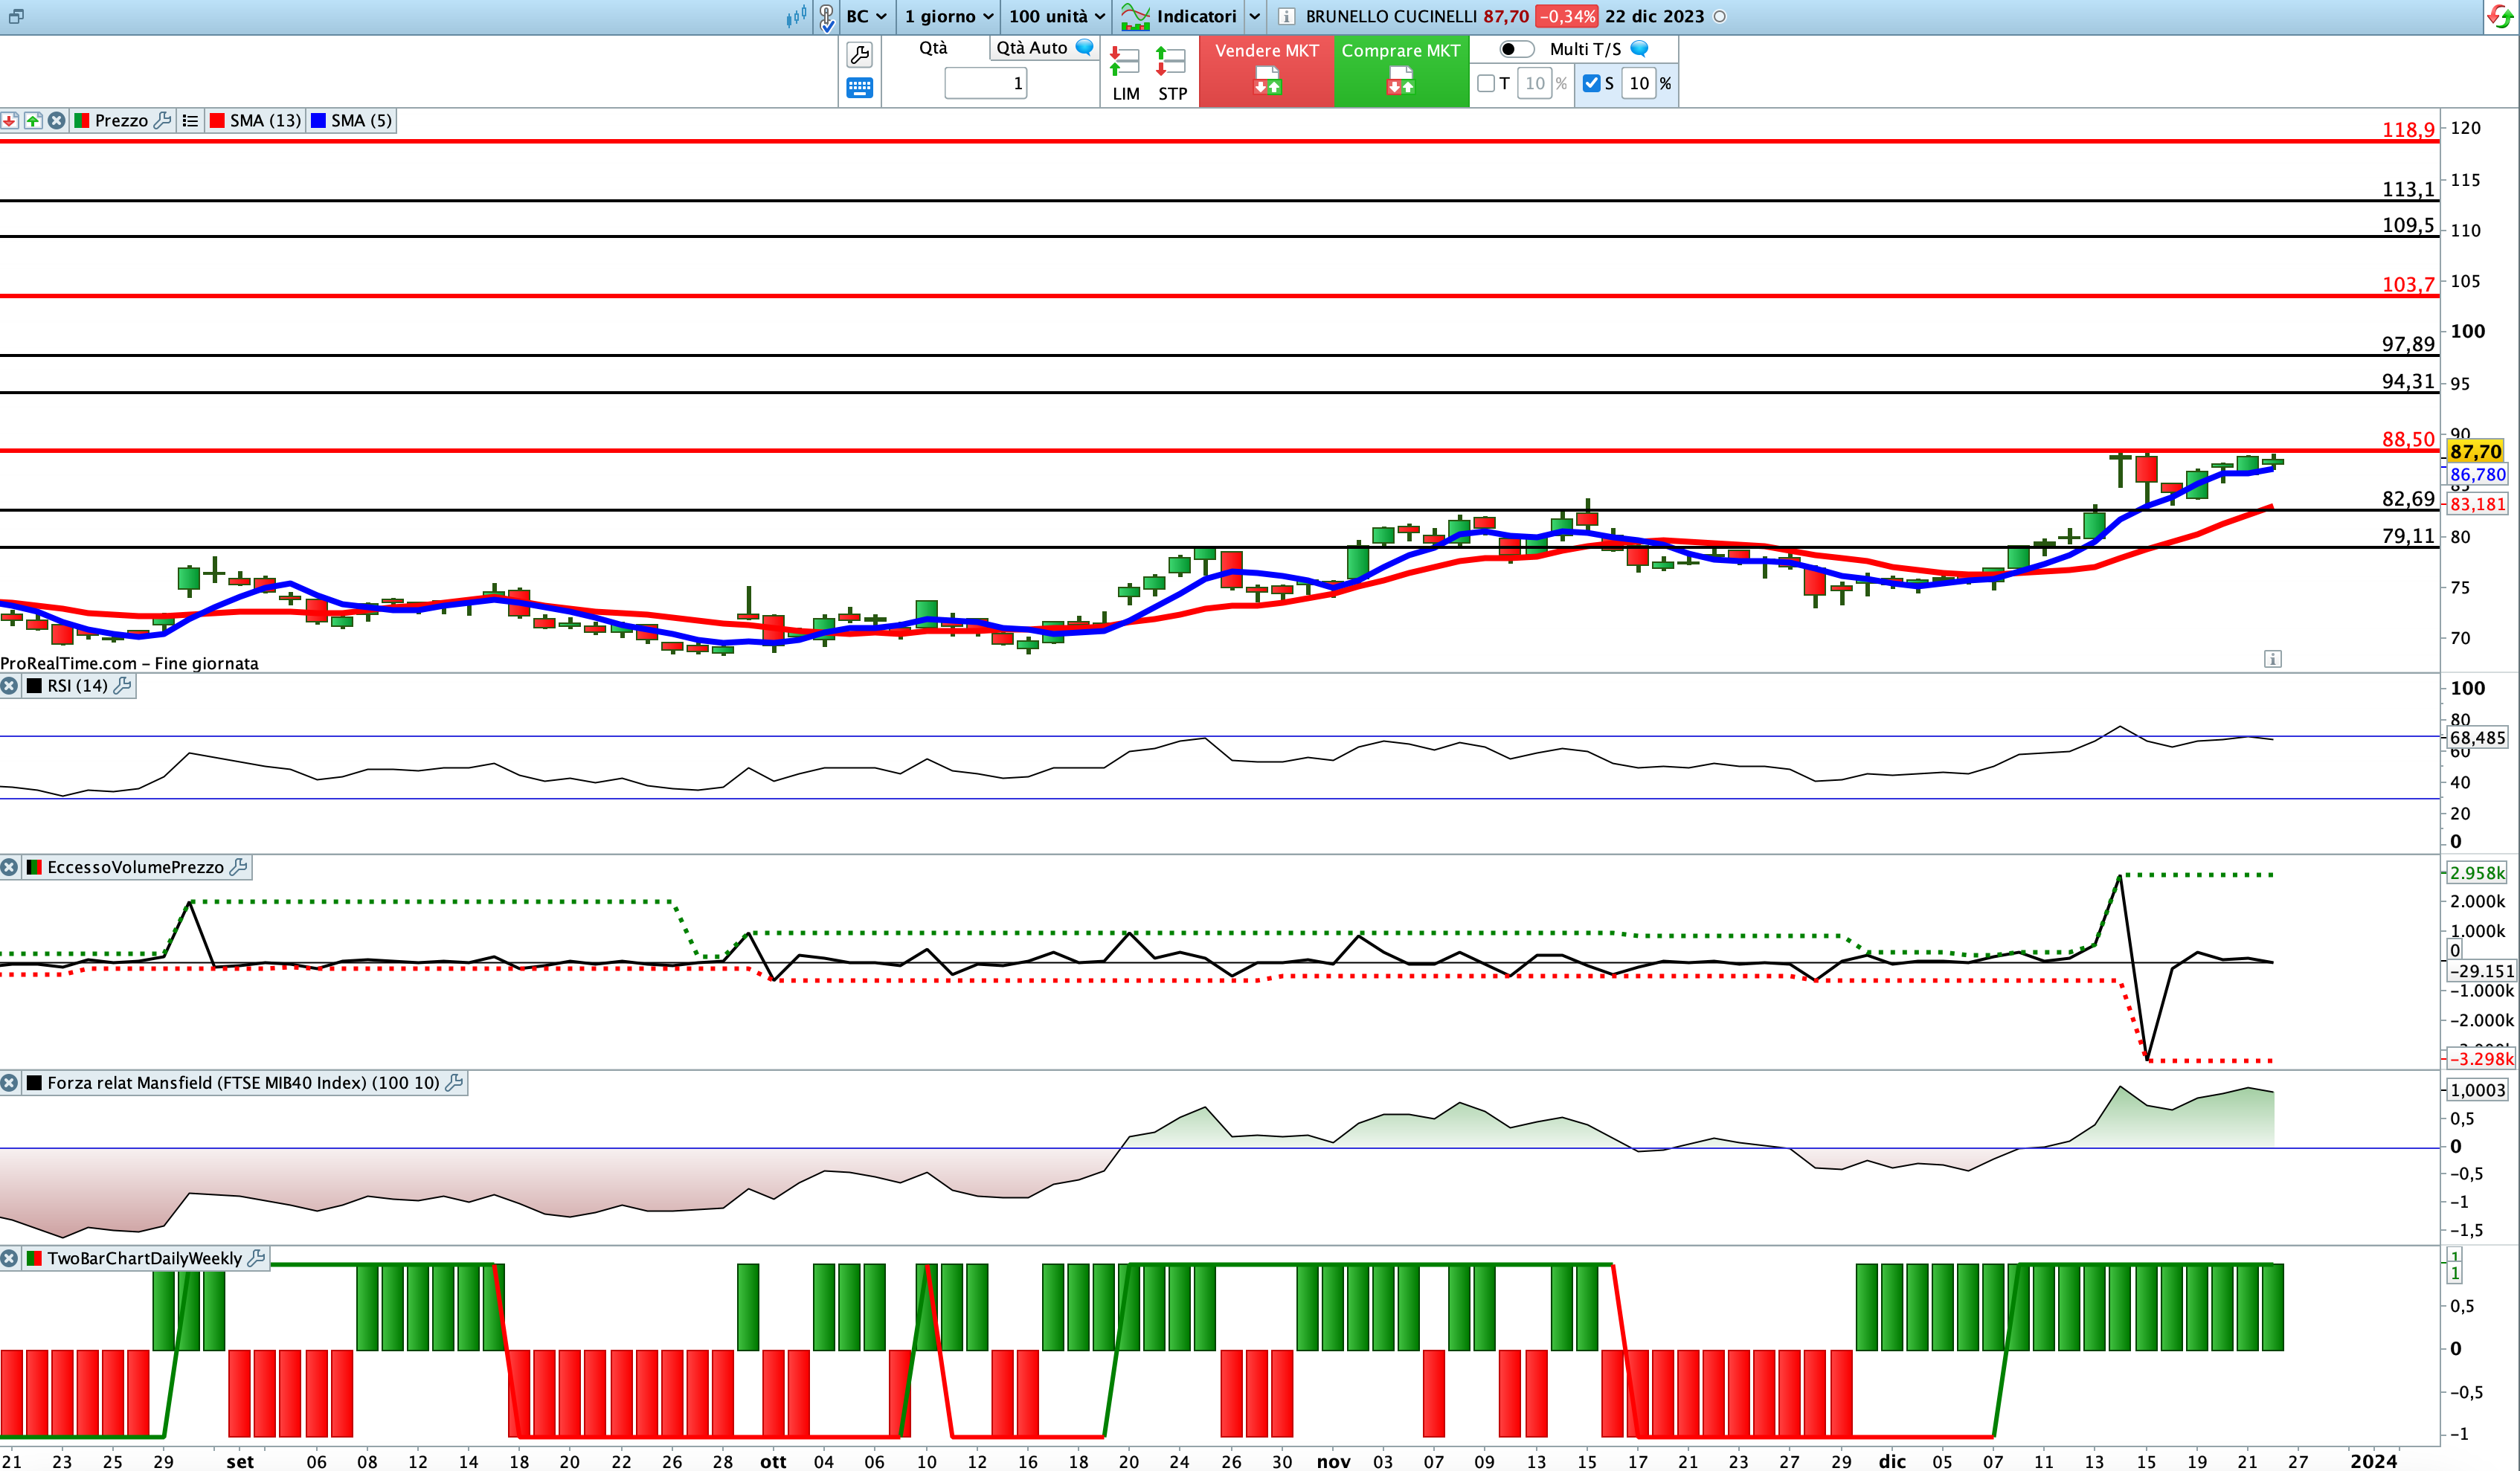Toggle the Multi T/S switch
Screen dimensions: 2520x1471
pyautogui.click(x=1516, y=49)
